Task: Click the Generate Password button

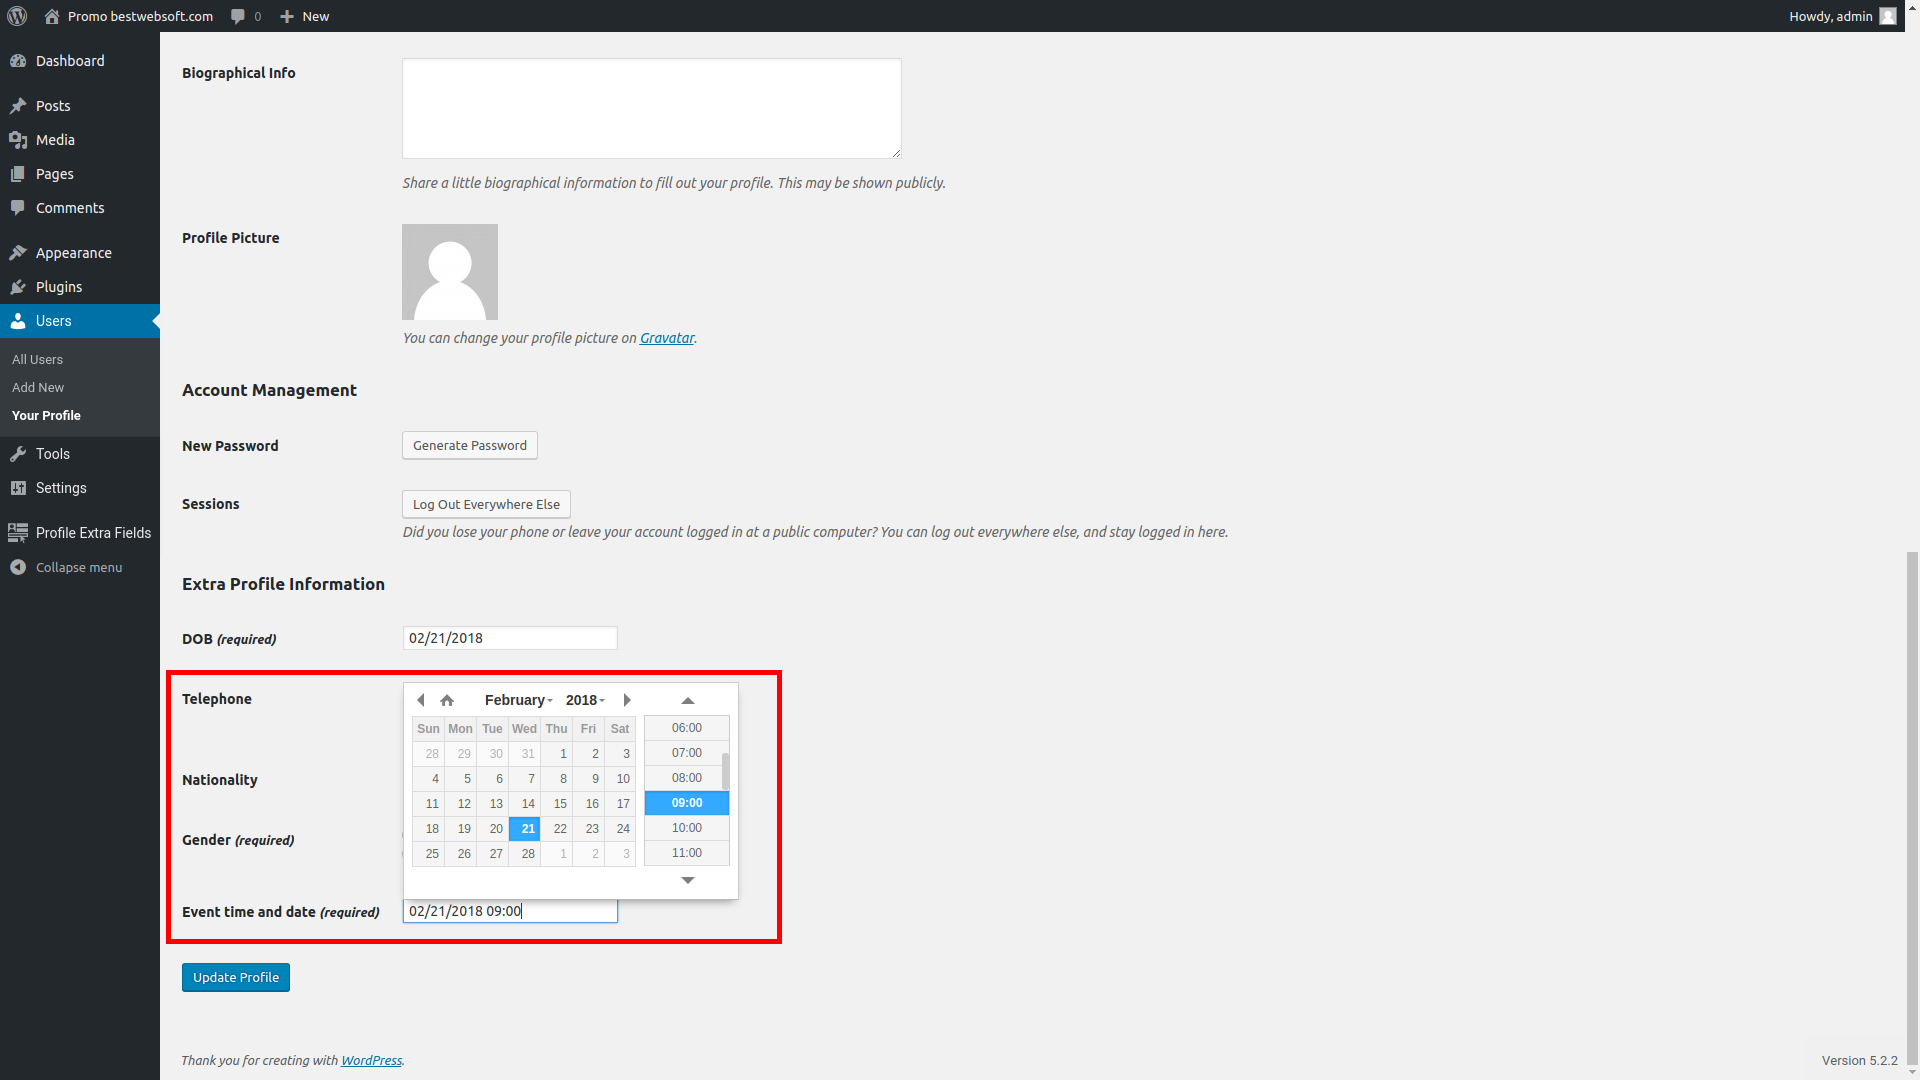Action: (x=469, y=444)
